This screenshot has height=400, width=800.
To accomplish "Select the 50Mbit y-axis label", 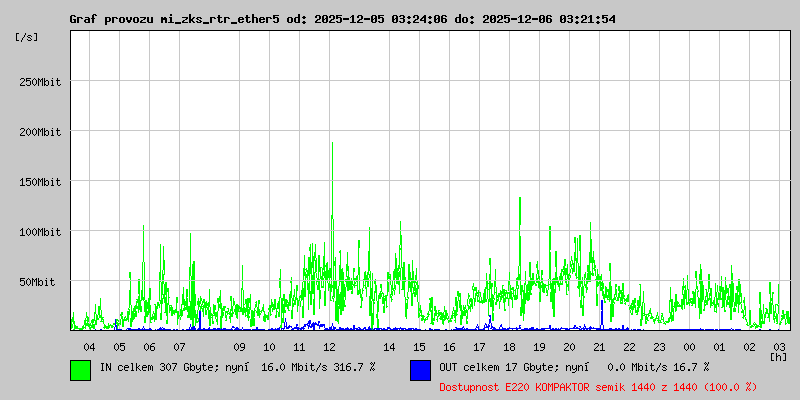I will click(x=43, y=282).
